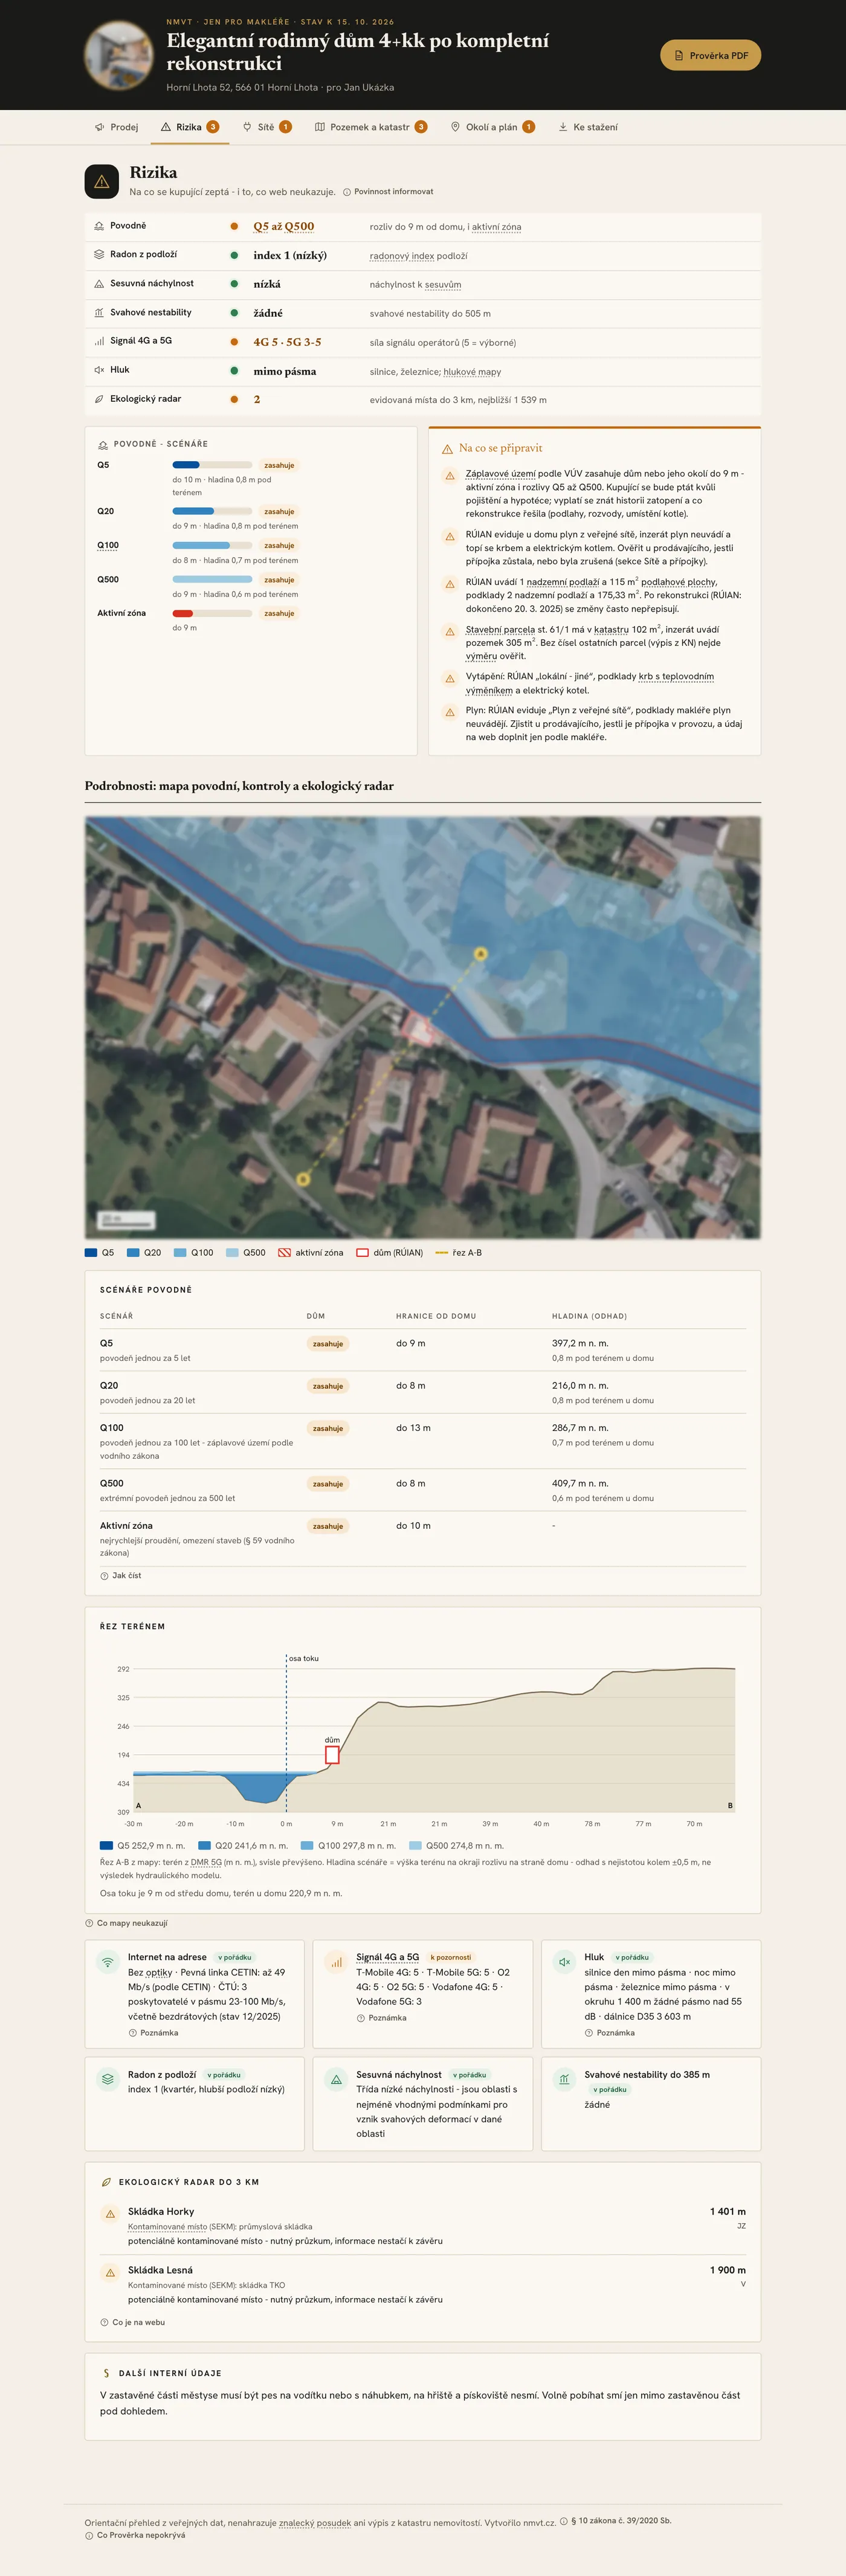Click the speaker icon on the Hluk card
The width and height of the screenshot is (846, 2576).
(x=565, y=1961)
